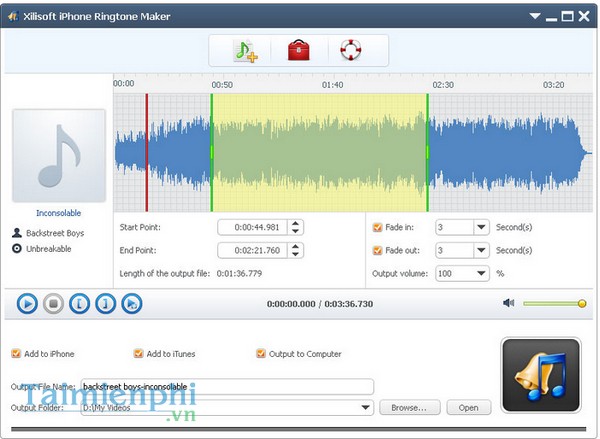This screenshot has width=600, height=439.
Task: Click the 0:01:36.779 output length value
Action: click(239, 274)
